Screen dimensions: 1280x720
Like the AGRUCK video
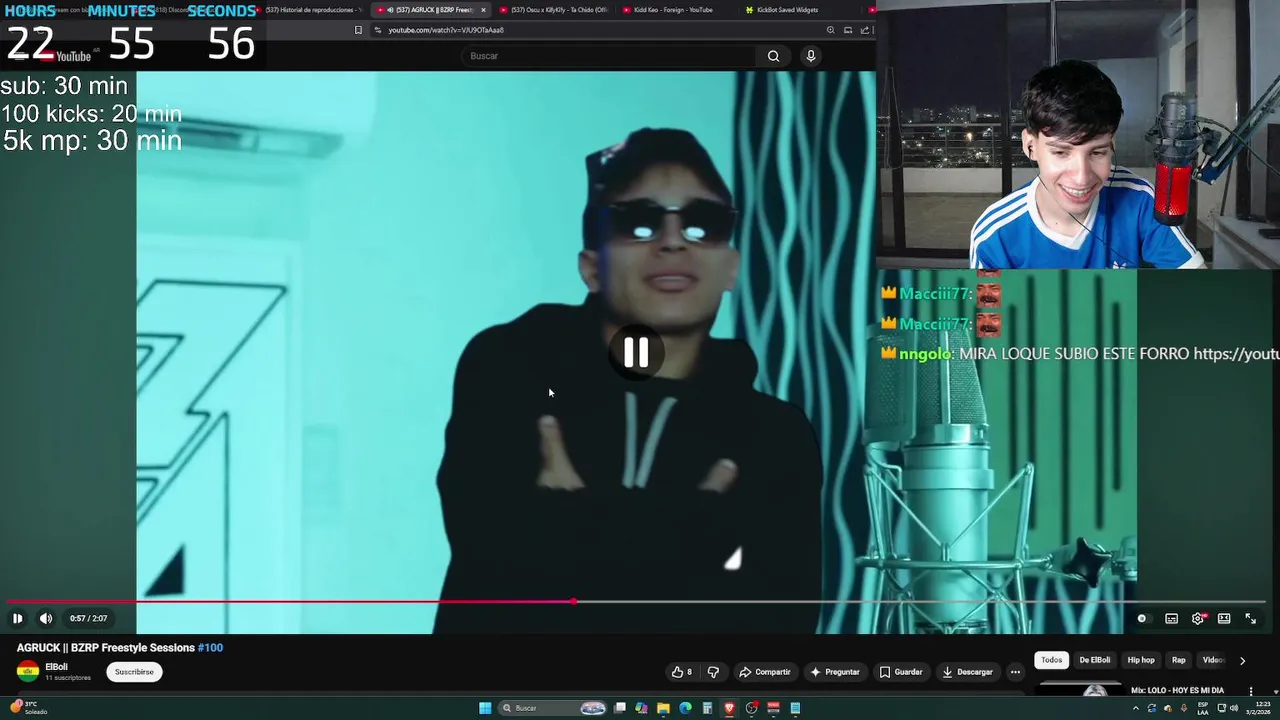tap(682, 672)
